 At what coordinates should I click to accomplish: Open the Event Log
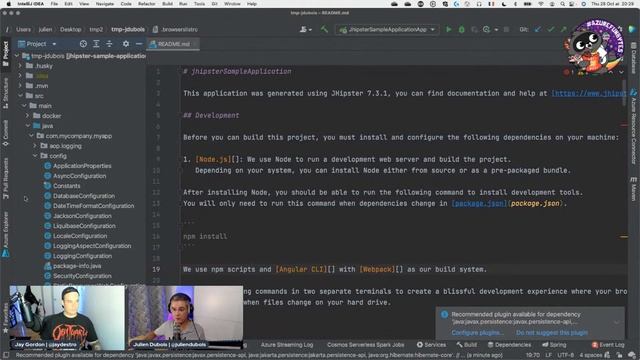pyautogui.click(x=608, y=345)
